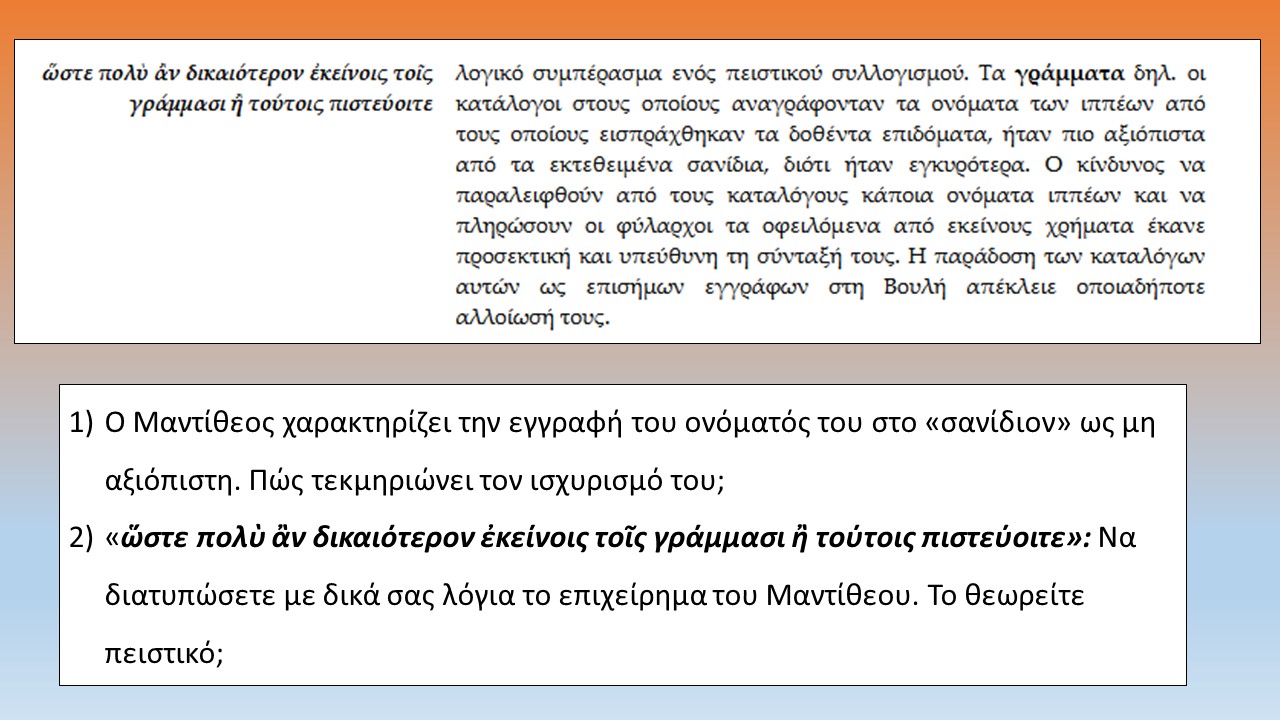The image size is (1280, 720).
Task: Select the question number "1)" marker
Action: coord(82,424)
